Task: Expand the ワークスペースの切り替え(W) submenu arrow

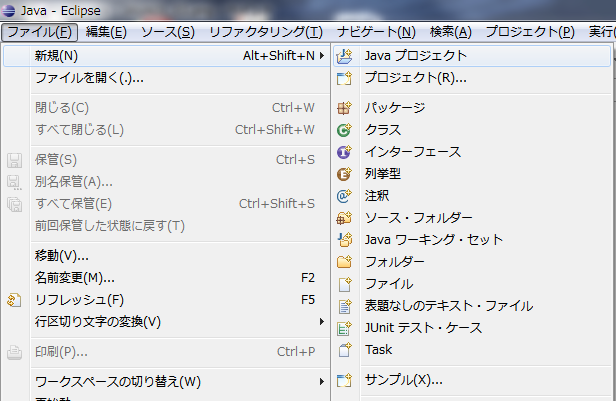Action: point(322,381)
